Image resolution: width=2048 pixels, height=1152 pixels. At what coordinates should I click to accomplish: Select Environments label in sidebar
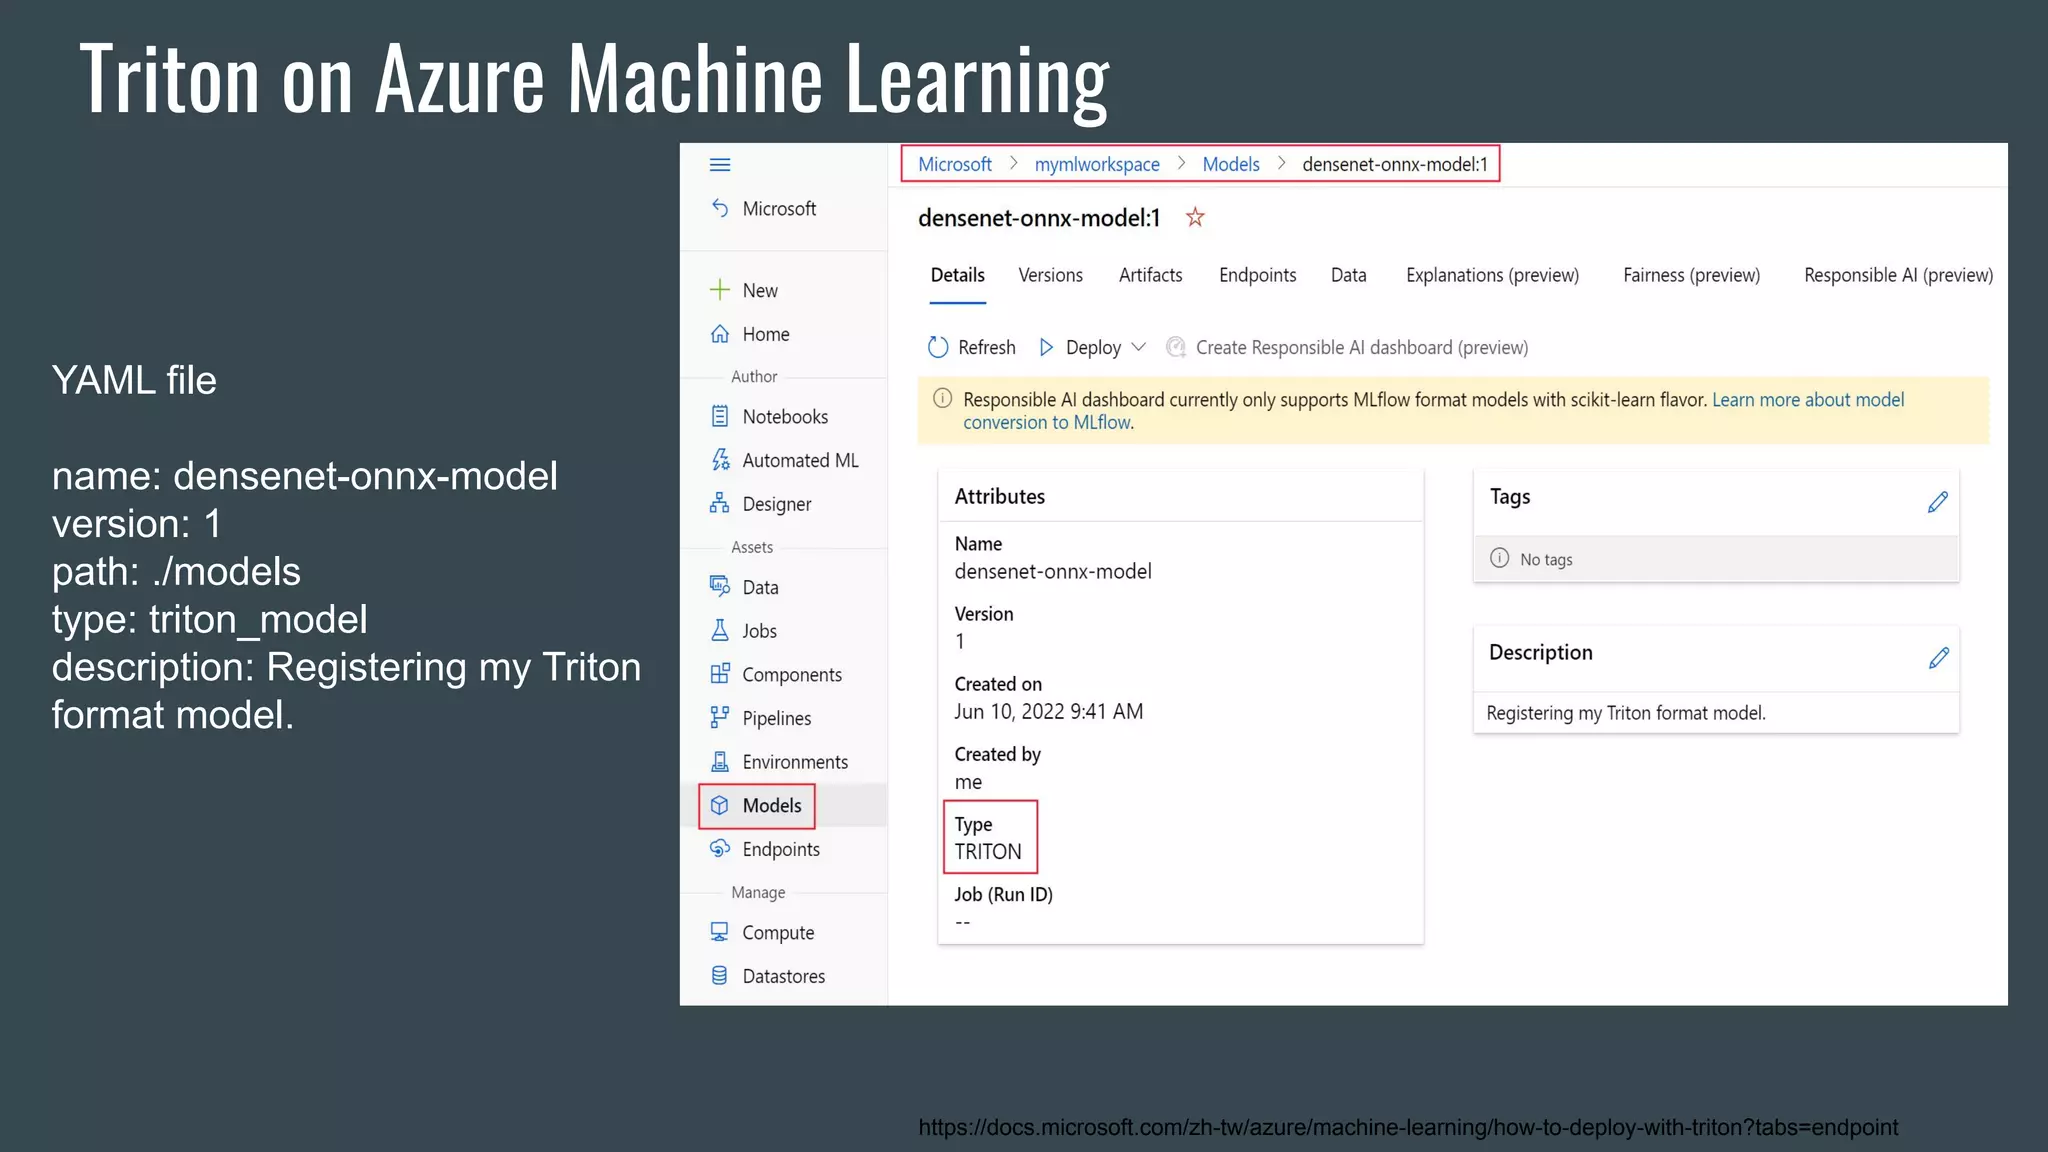(x=795, y=762)
